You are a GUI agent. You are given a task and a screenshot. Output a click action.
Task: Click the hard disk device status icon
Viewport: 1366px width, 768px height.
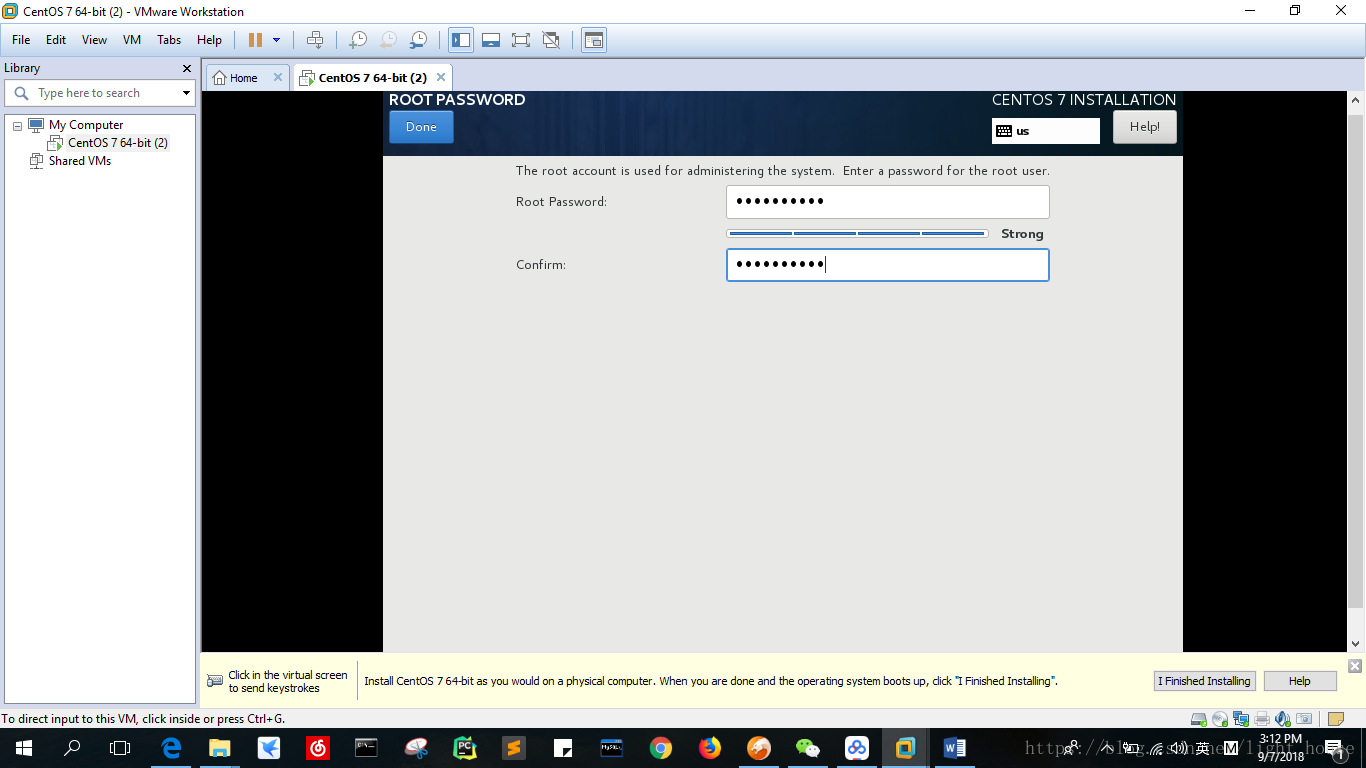pos(1198,719)
